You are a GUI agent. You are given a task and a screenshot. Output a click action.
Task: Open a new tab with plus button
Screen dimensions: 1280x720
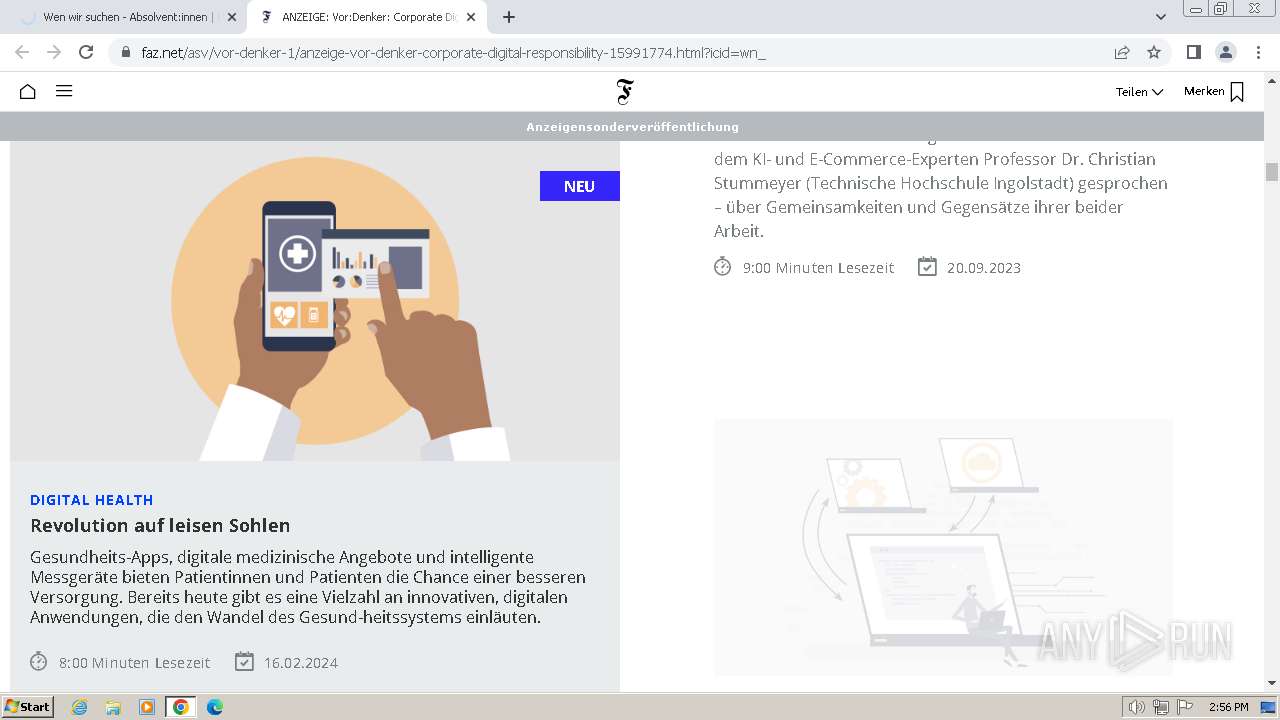click(509, 17)
